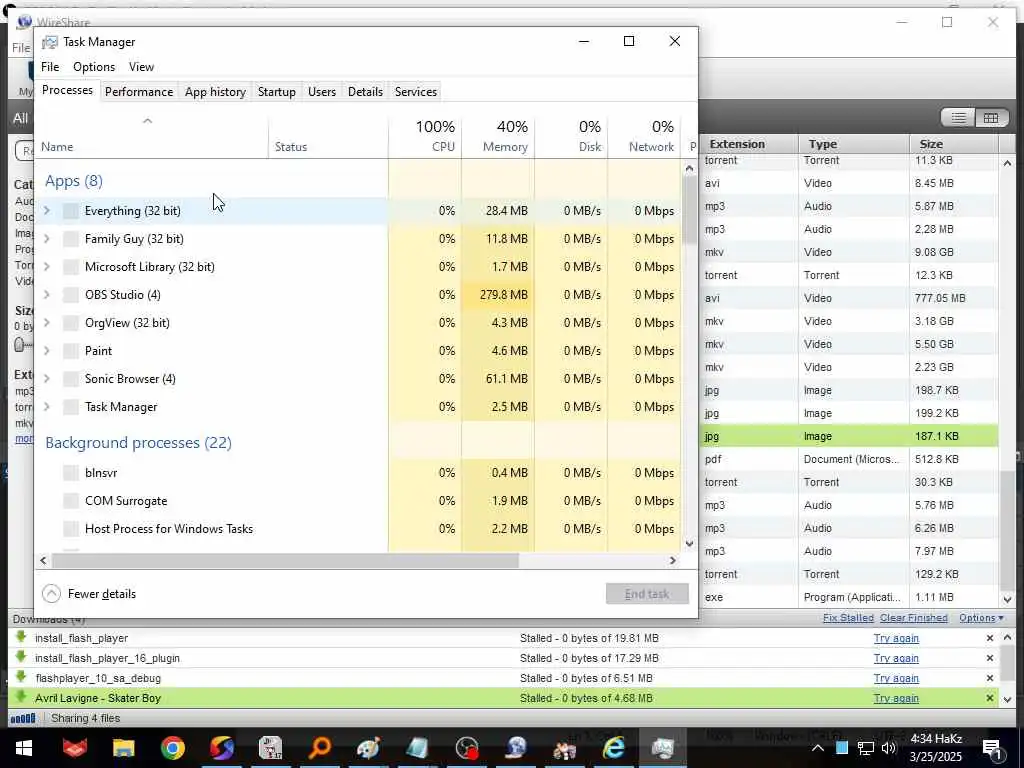
Task: Sort processes by the CPU column
Action: 425,136
